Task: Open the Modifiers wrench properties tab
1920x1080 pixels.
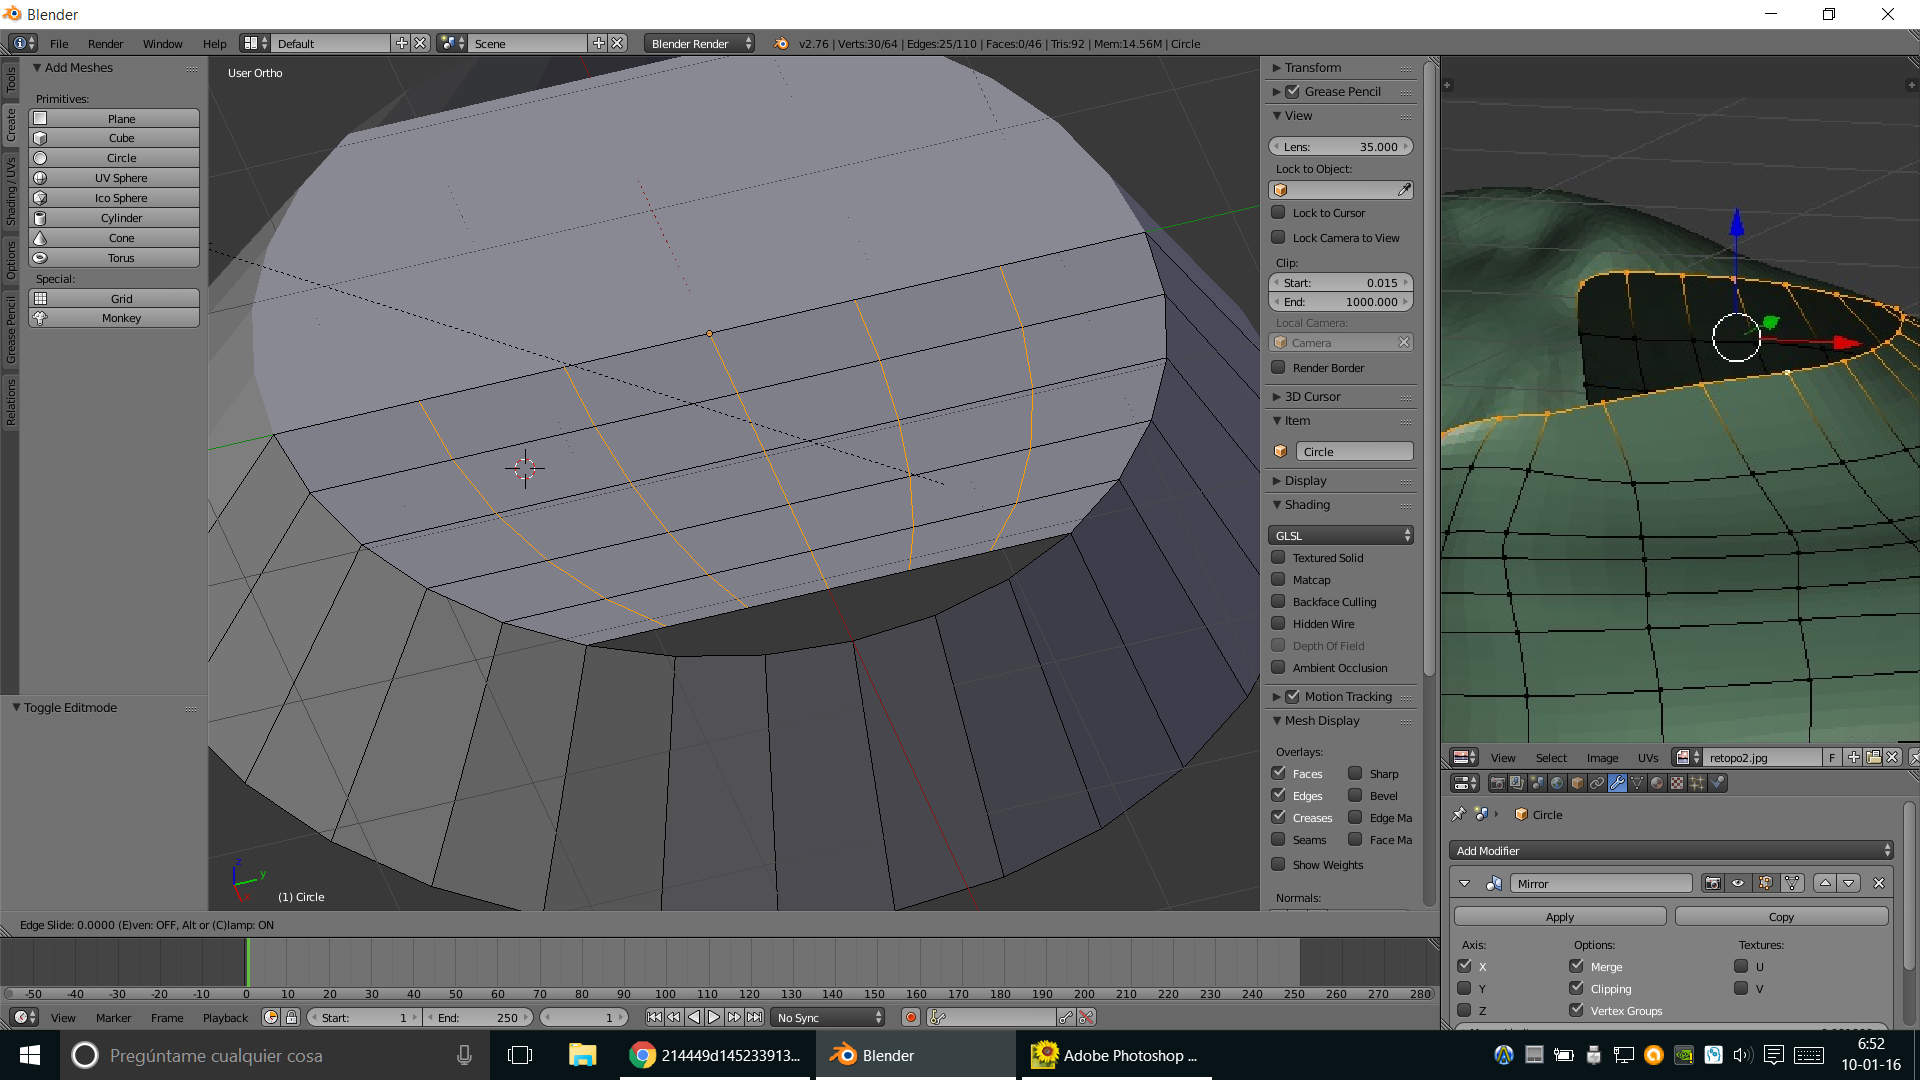Action: [x=1617, y=783]
